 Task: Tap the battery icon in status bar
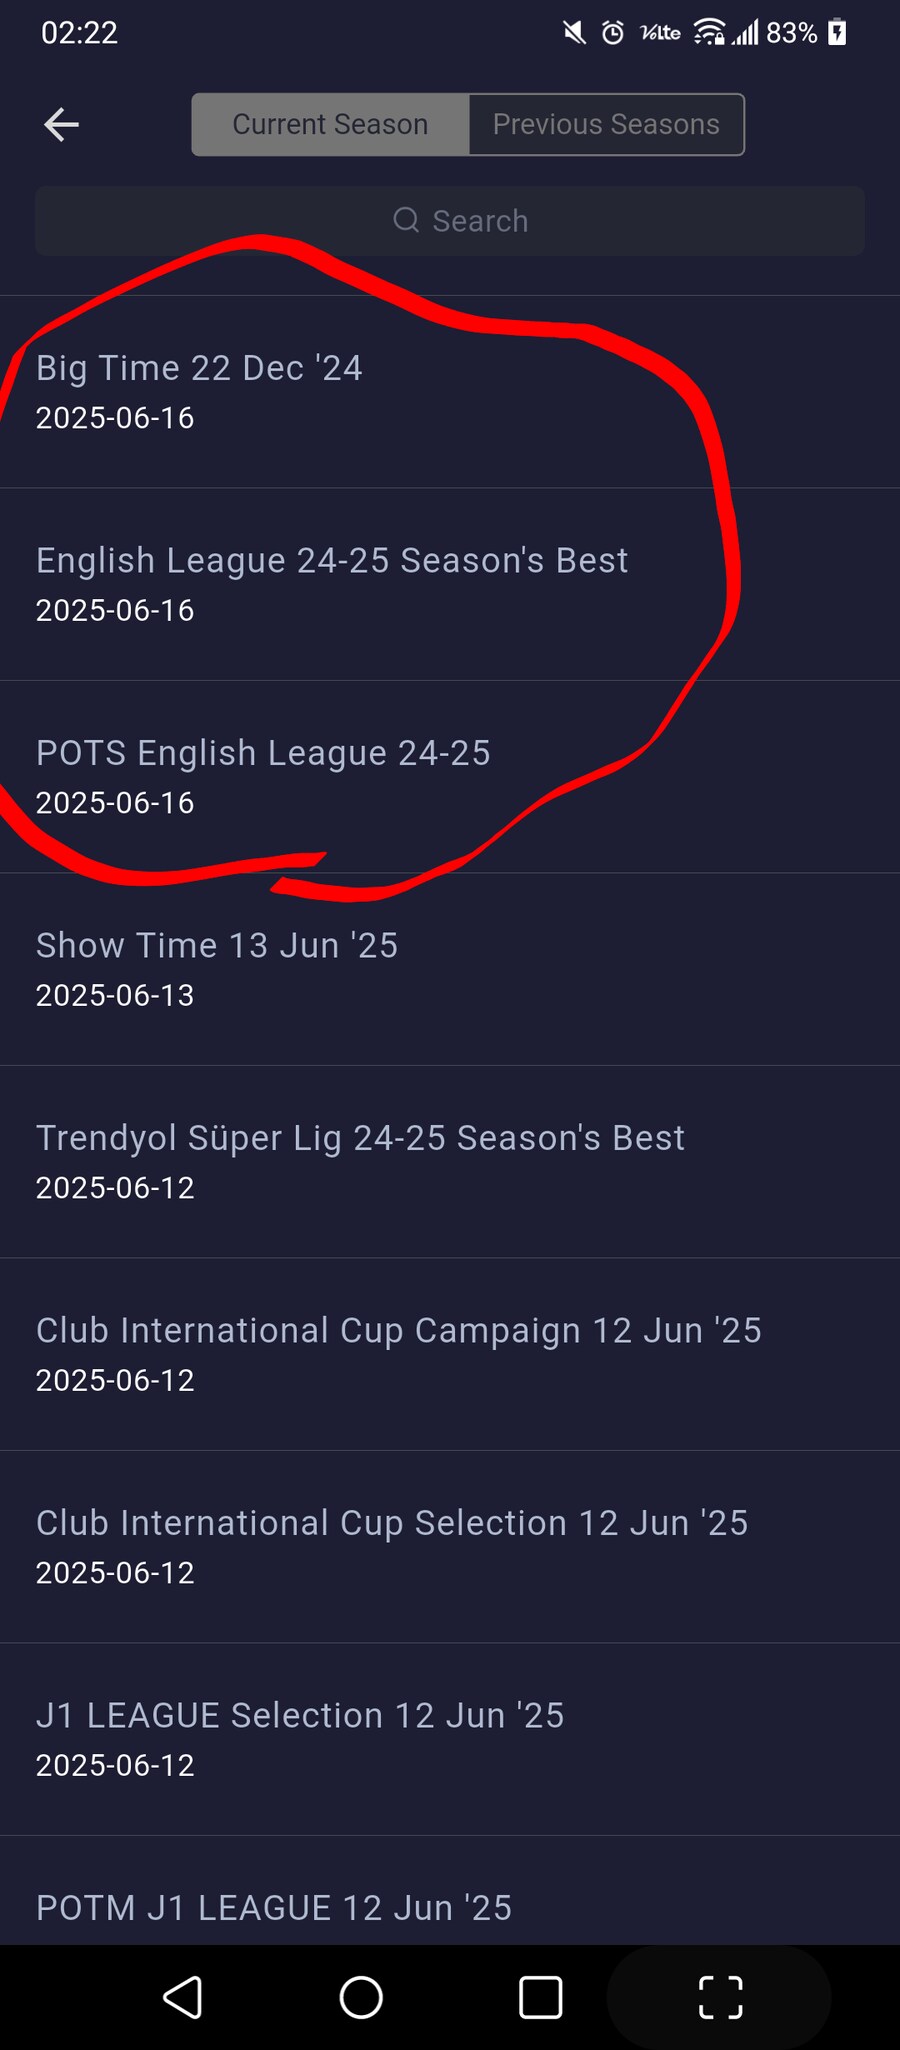[x=838, y=33]
